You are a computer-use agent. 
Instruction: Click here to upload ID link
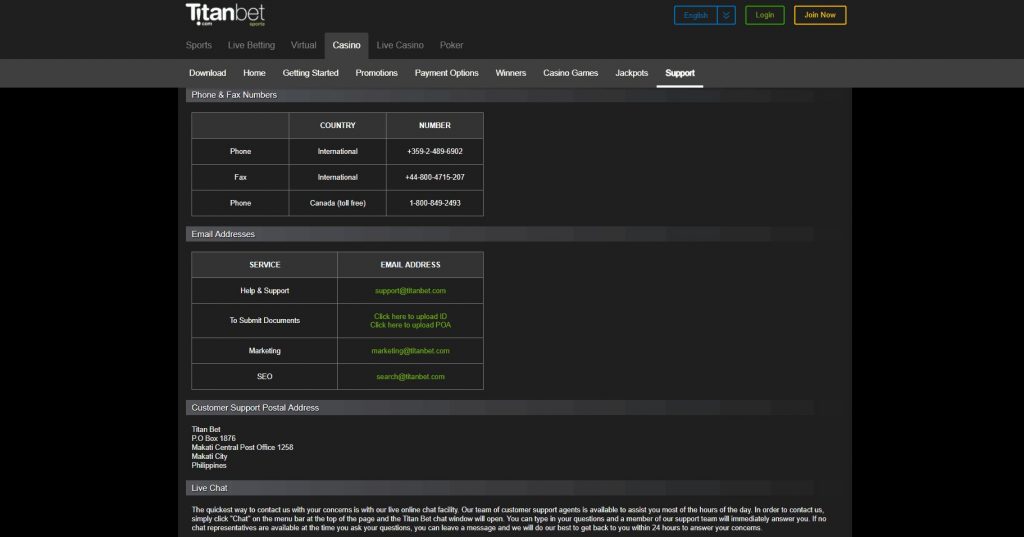(x=410, y=316)
